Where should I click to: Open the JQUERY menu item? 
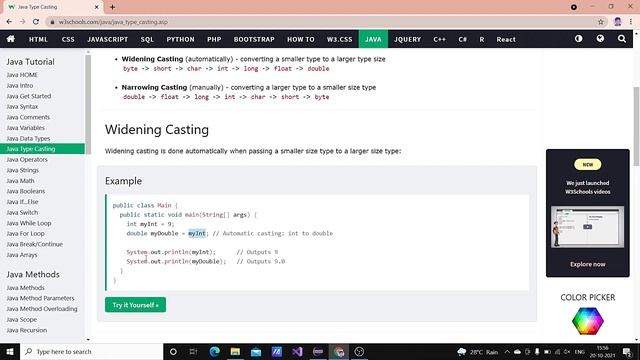(x=407, y=39)
